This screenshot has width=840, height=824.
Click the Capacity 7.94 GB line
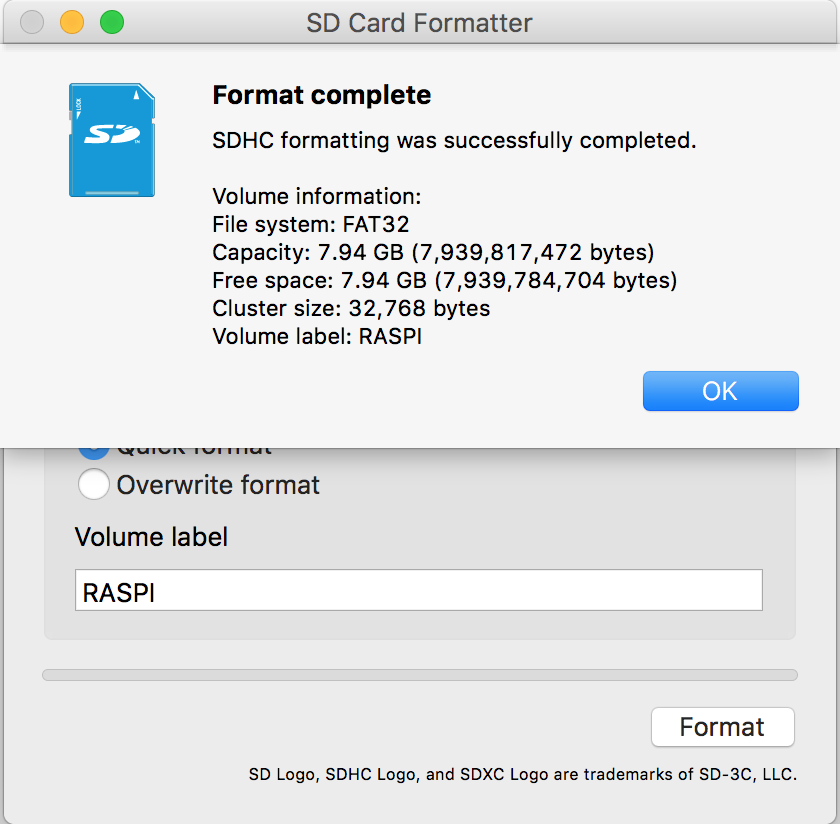click(433, 252)
